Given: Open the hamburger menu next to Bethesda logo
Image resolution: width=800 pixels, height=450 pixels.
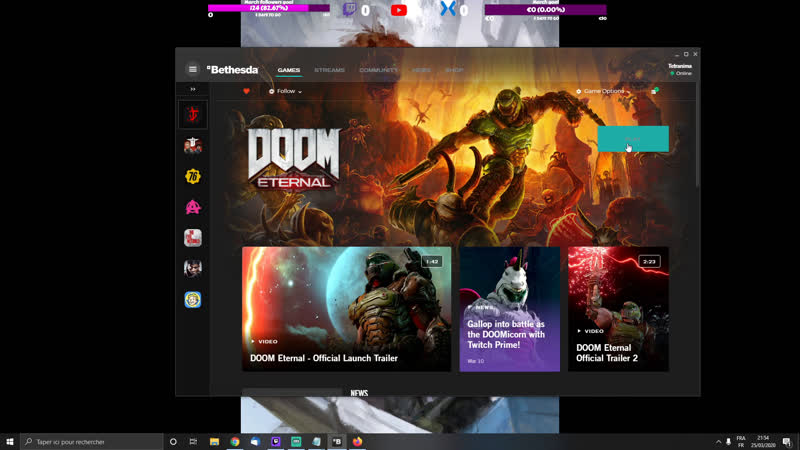Looking at the screenshot, I should [x=192, y=69].
